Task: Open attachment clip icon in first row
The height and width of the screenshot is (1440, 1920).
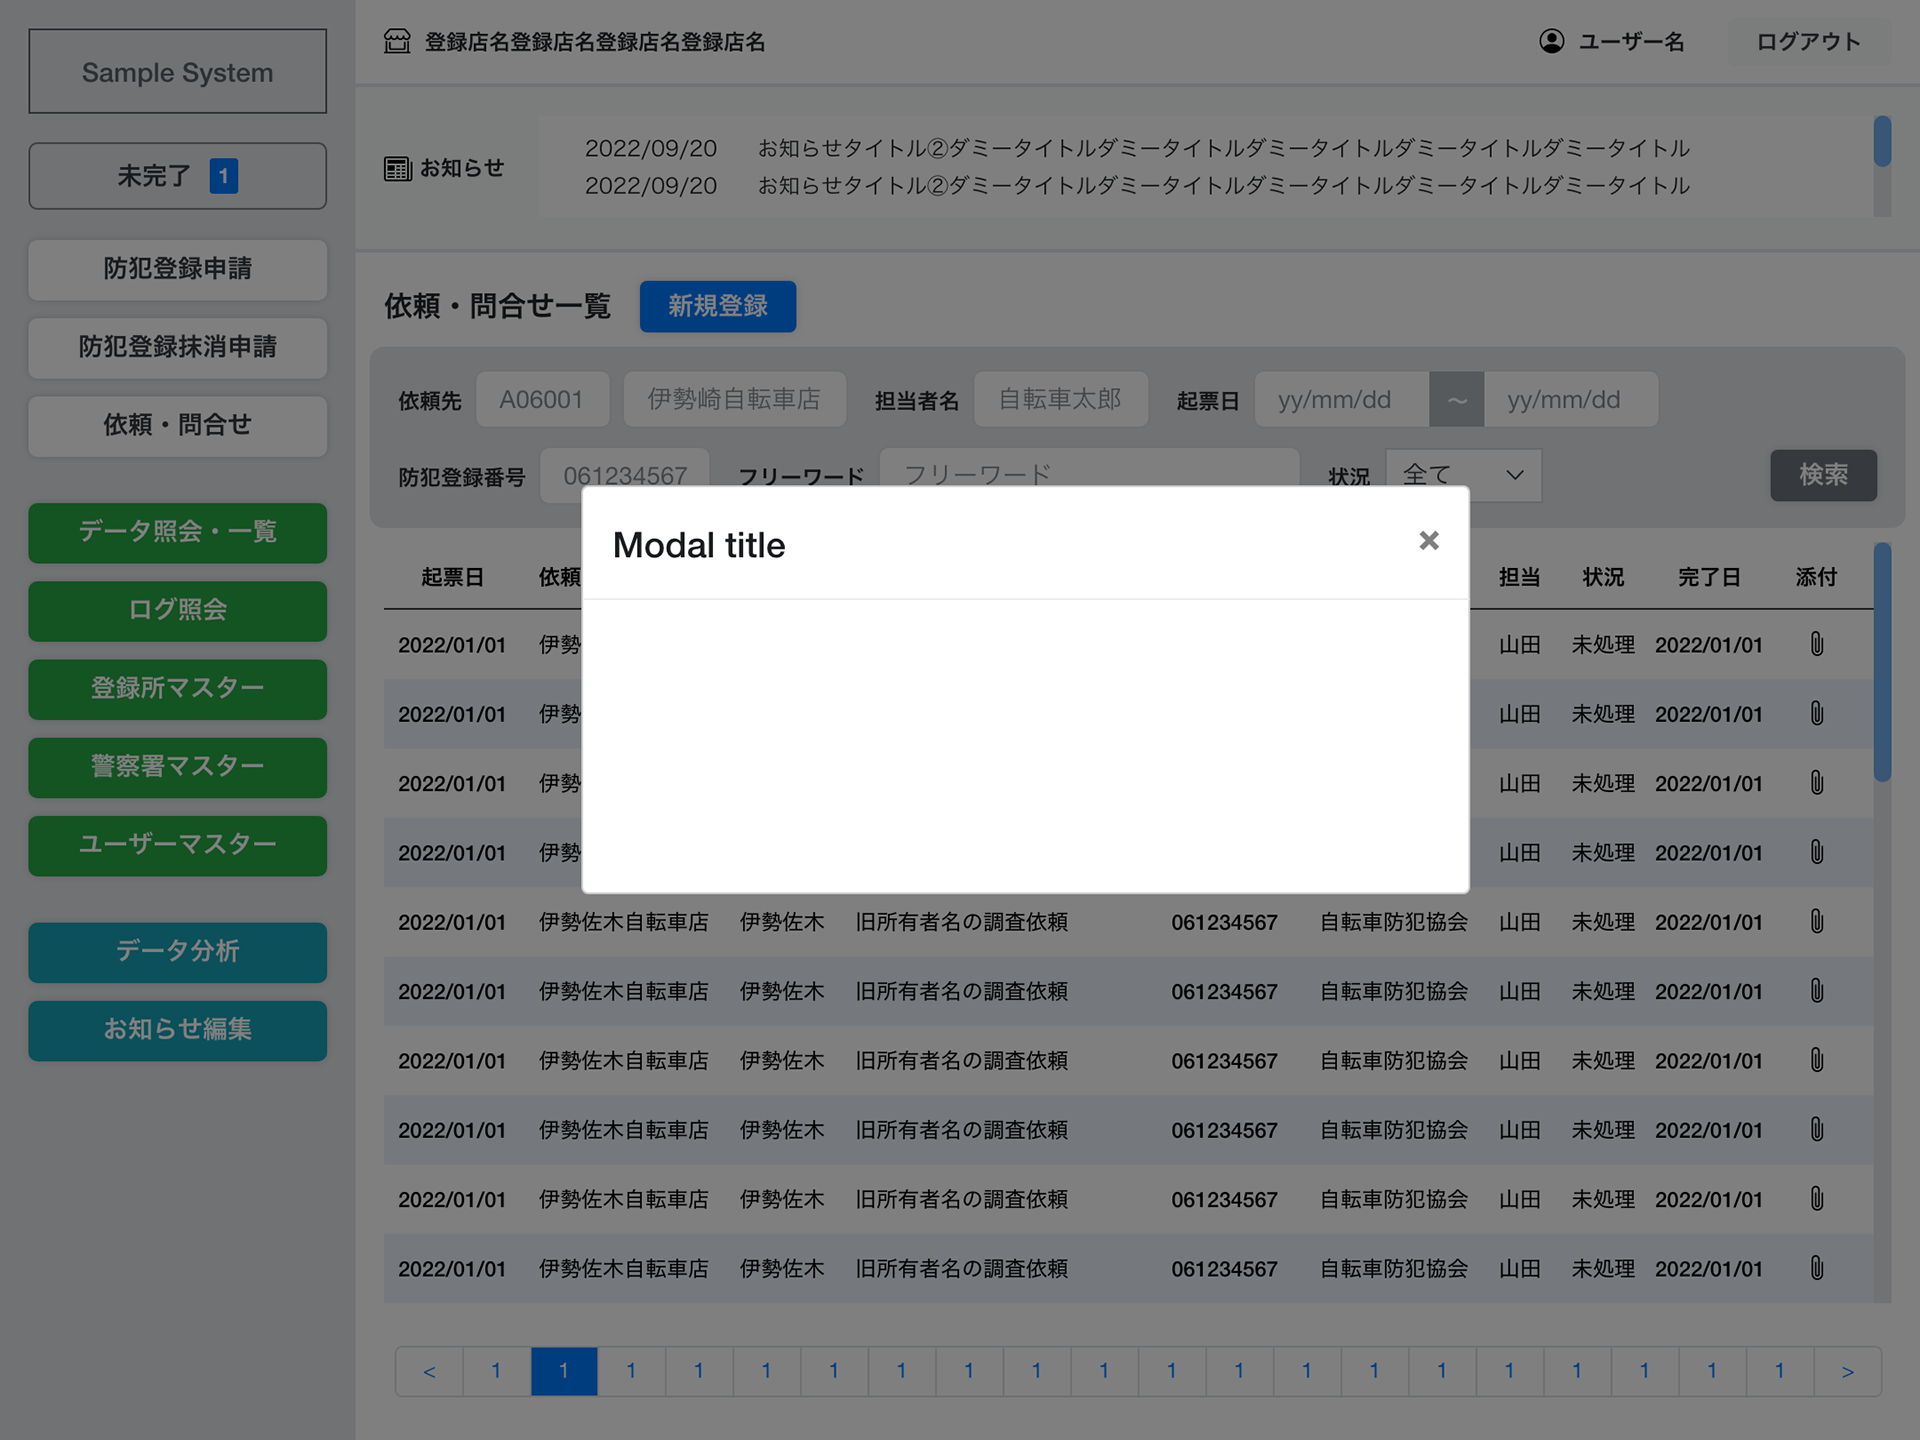Action: coord(1816,645)
